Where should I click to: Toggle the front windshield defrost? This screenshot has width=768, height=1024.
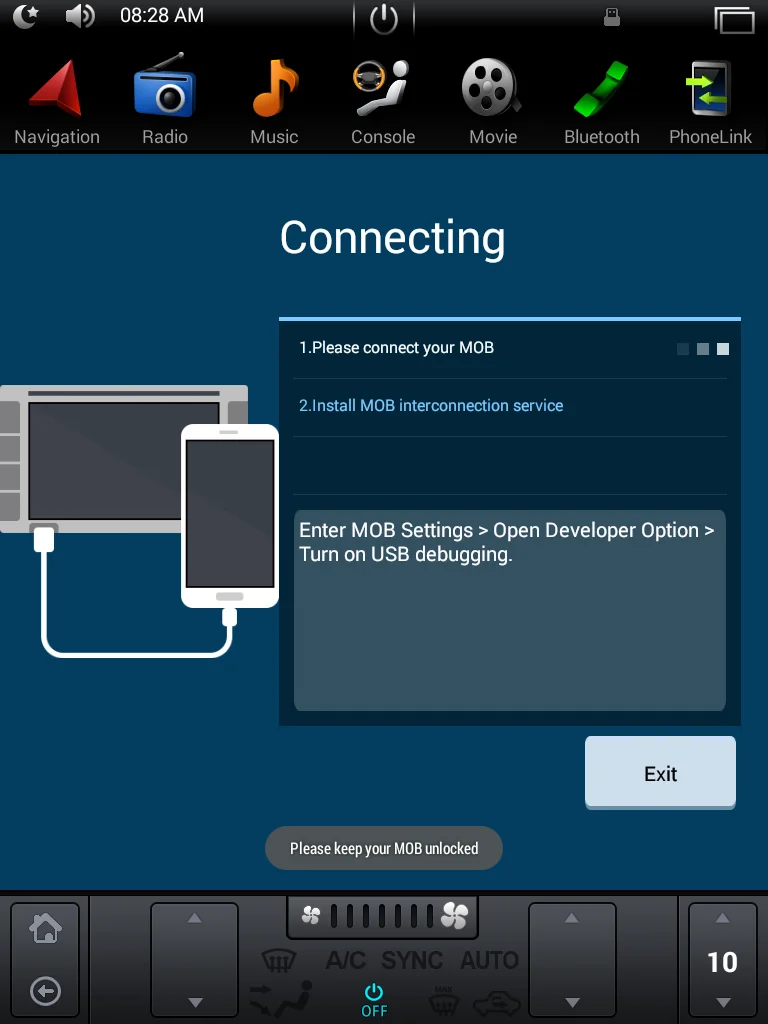(x=279, y=961)
